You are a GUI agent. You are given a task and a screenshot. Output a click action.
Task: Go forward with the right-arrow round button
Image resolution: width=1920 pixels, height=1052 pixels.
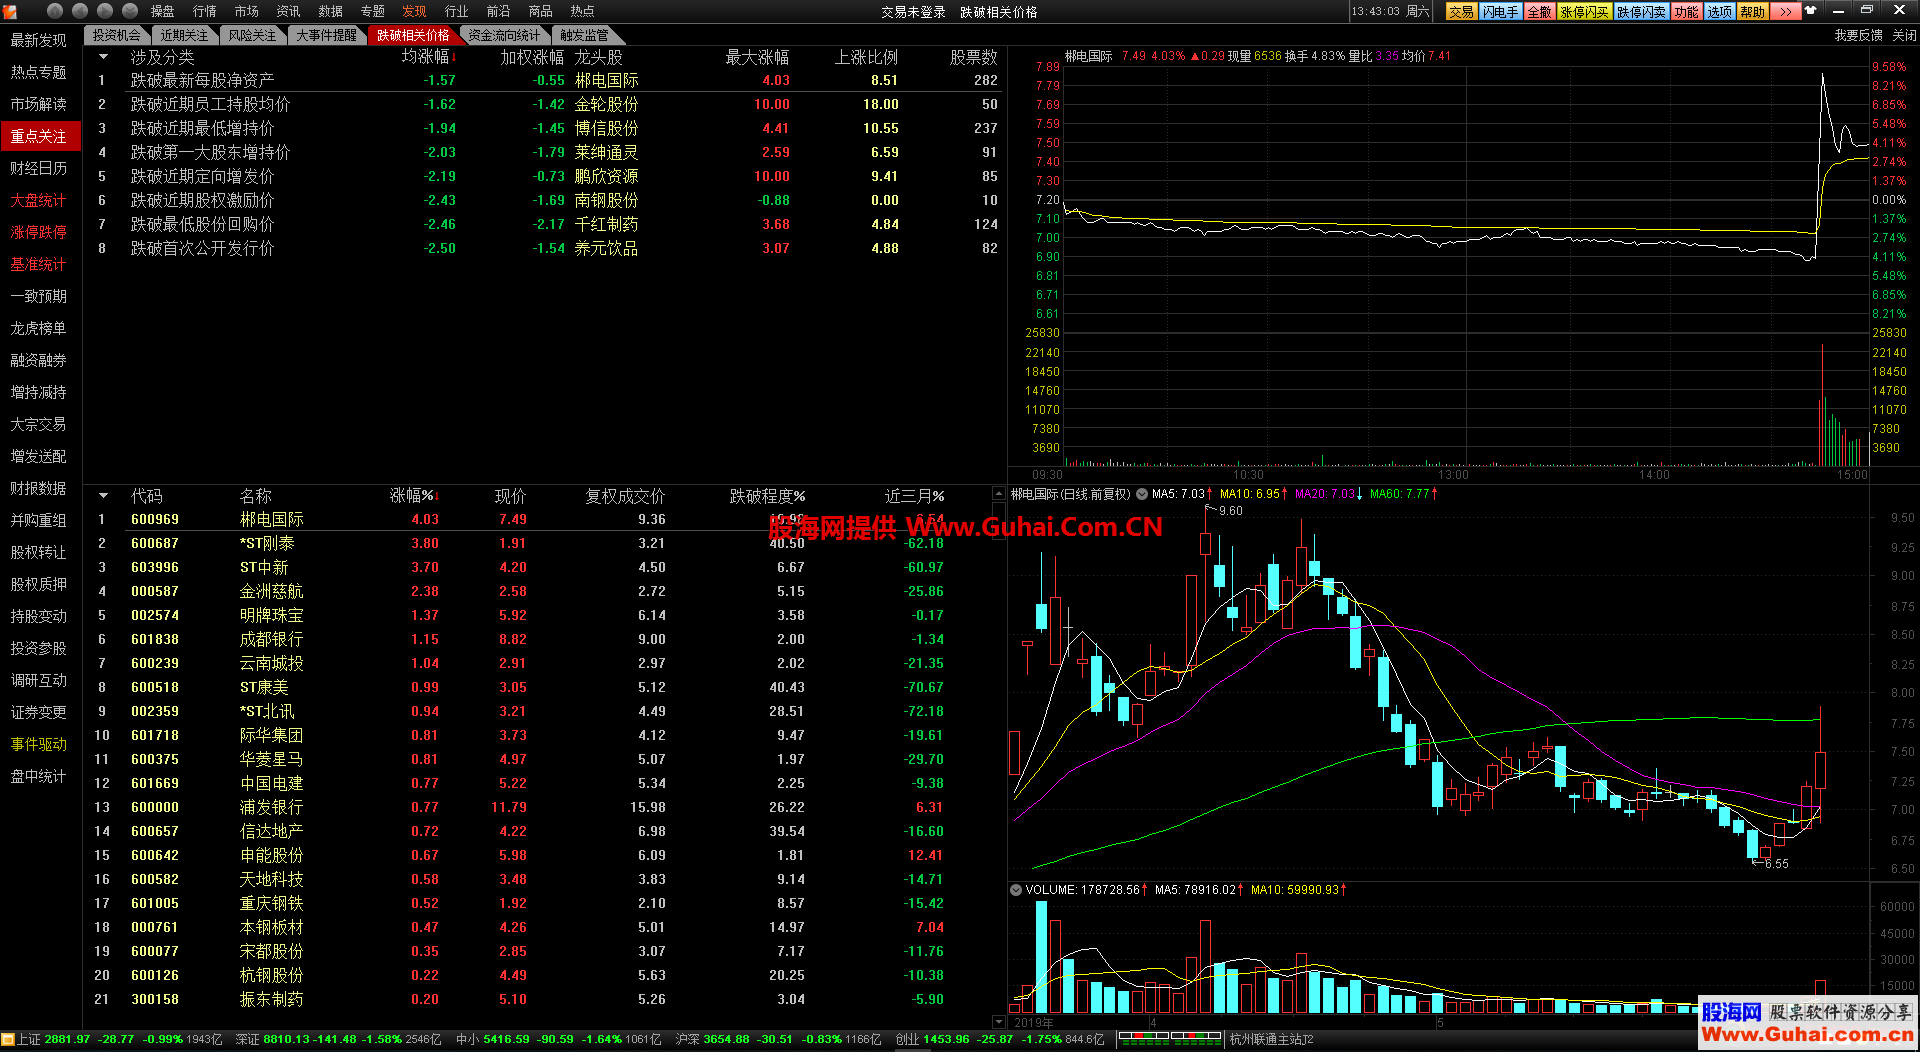click(105, 11)
